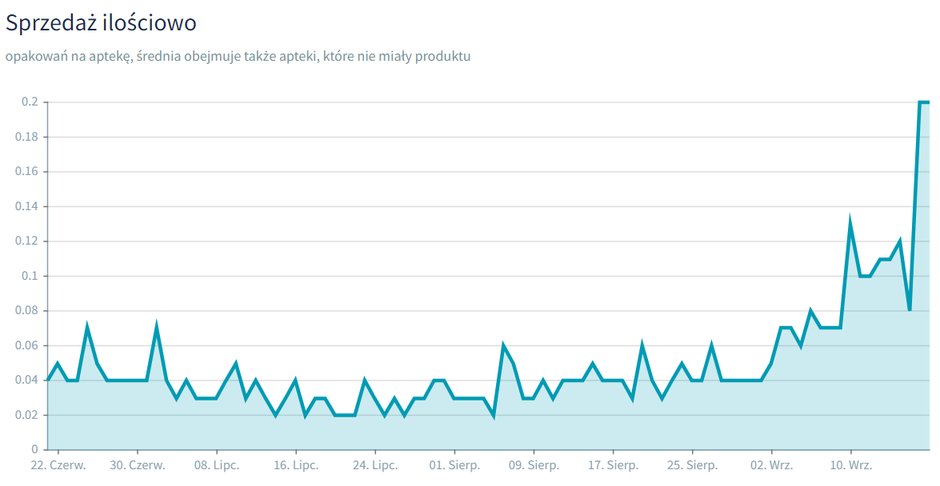This screenshot has height=486, width=940.
Task: Click the '22. Czerw.' x-axis date label
Action: [x=58, y=466]
